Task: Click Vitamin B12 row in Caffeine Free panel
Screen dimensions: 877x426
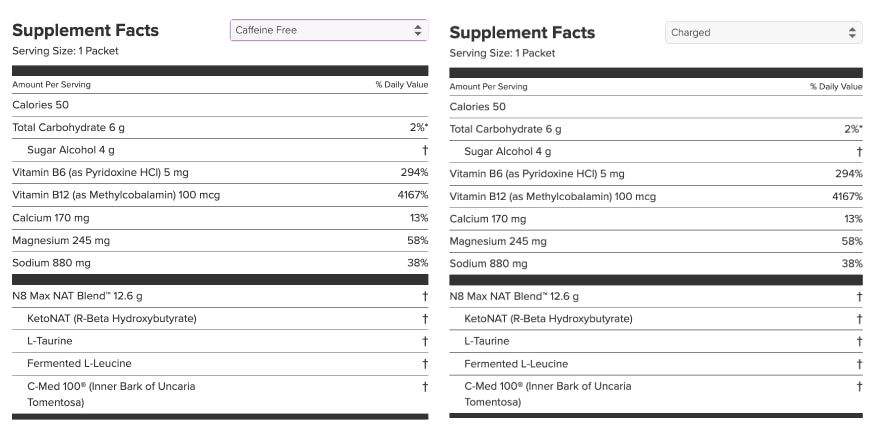Action: 116,195
